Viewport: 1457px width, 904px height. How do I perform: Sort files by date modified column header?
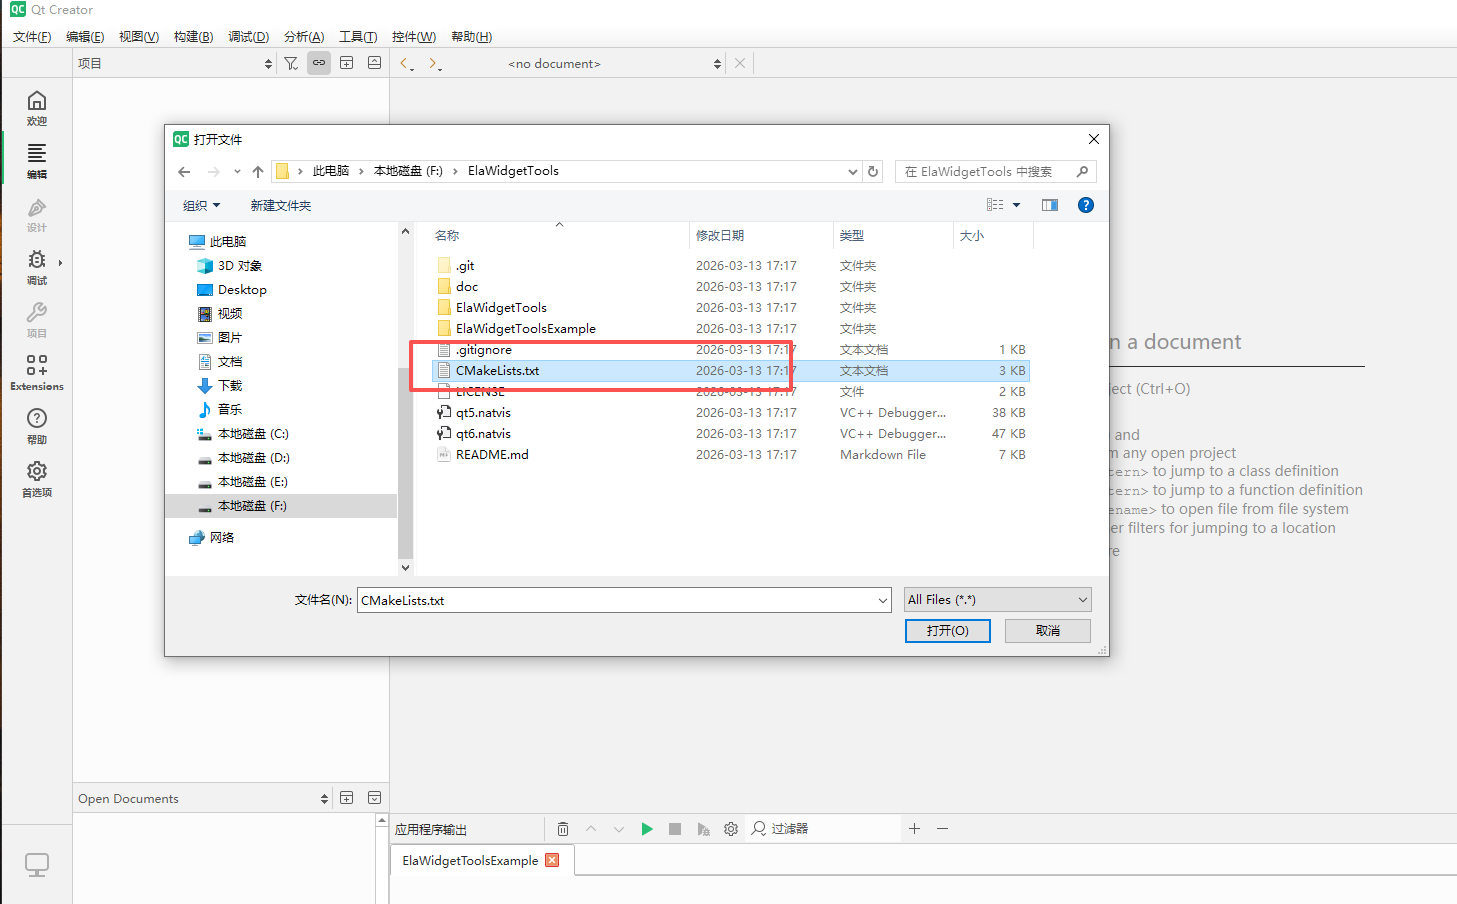[761, 236]
